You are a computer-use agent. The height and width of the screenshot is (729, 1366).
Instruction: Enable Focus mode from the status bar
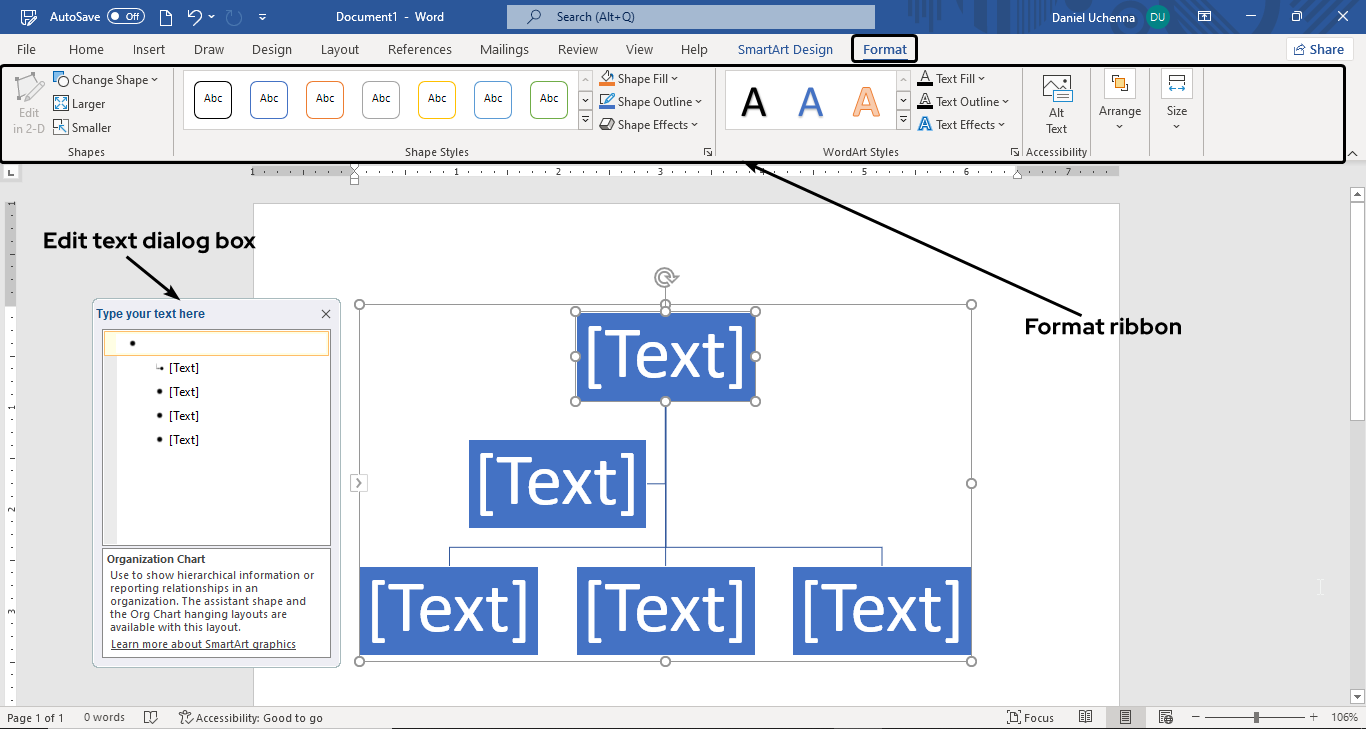point(1031,717)
